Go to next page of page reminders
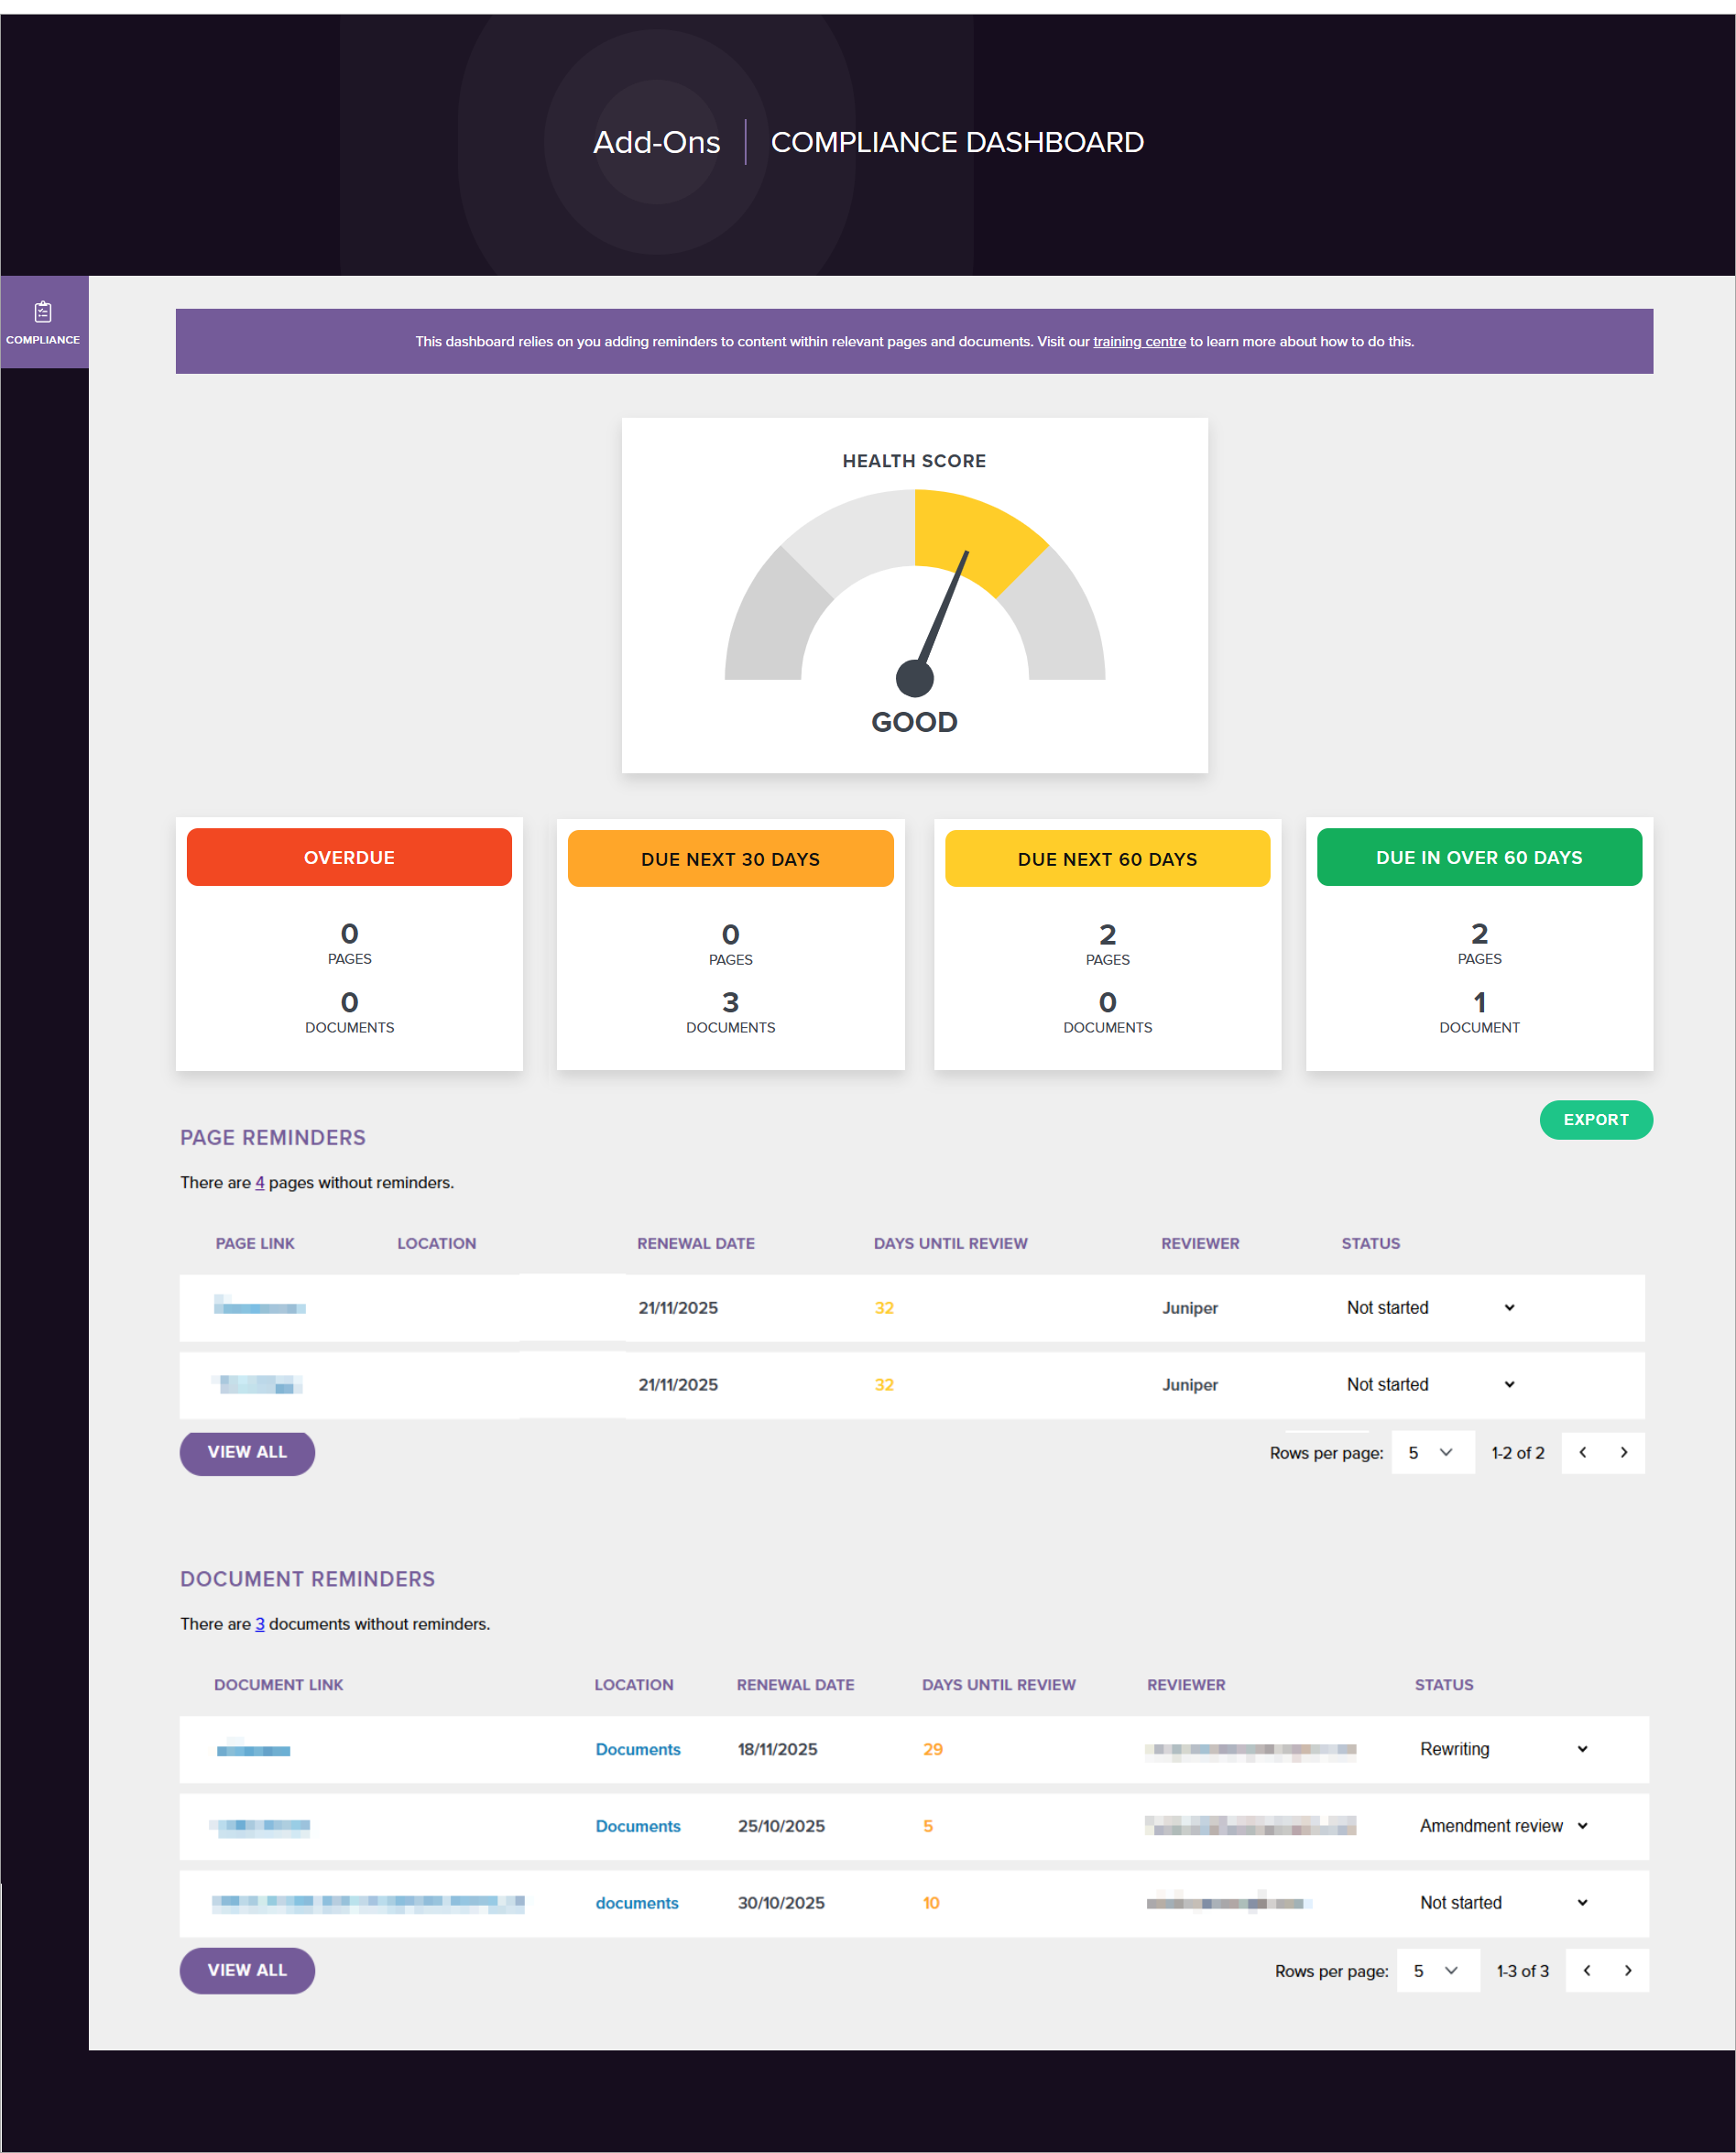The image size is (1736, 2153). coord(1623,1452)
